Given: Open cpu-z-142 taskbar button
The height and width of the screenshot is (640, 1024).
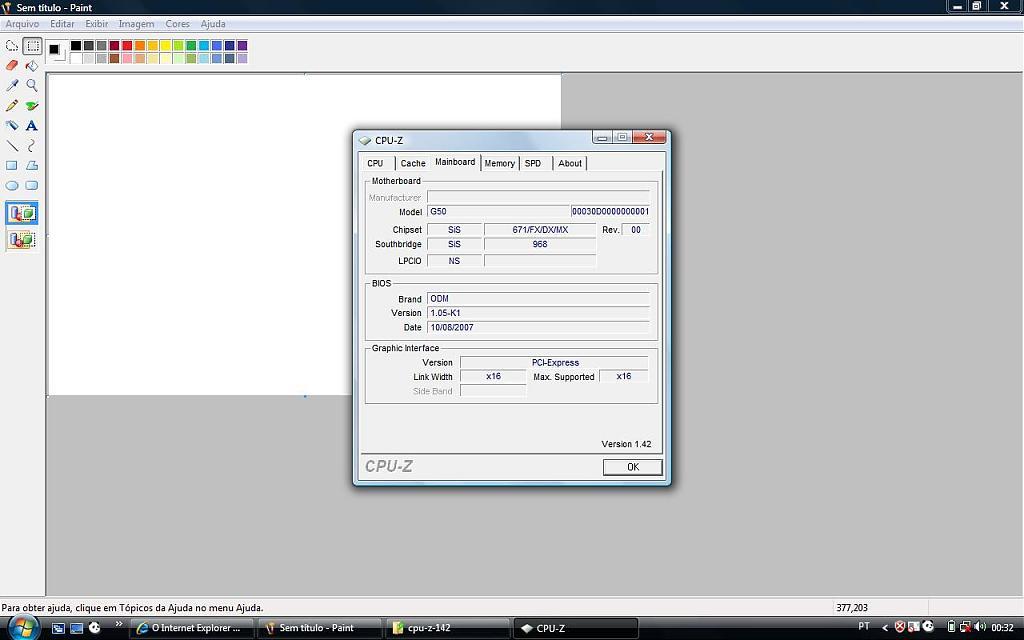Looking at the screenshot, I should [447, 628].
